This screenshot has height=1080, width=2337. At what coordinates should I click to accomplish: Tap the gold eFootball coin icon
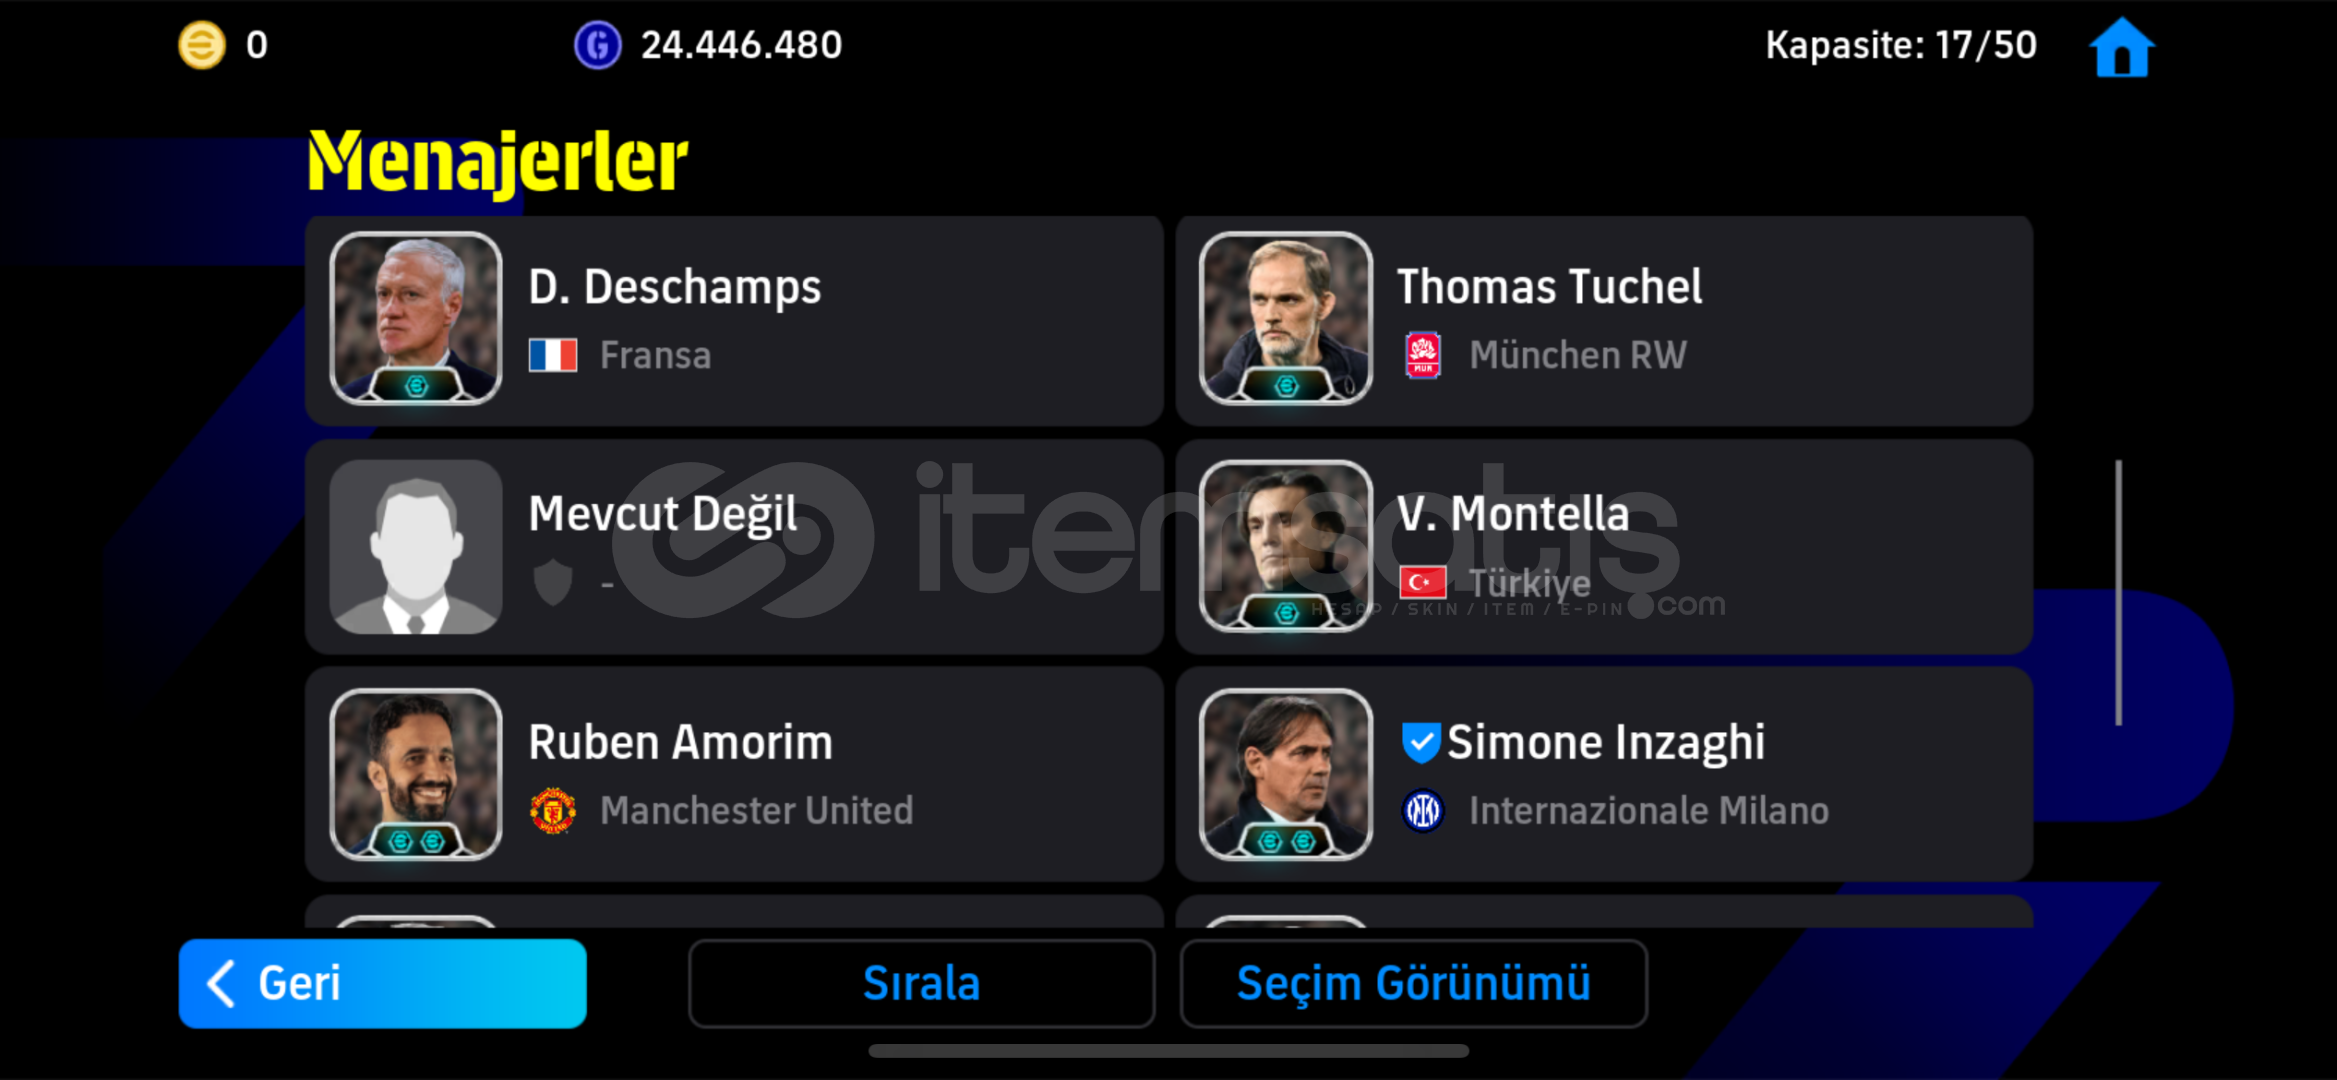201,45
